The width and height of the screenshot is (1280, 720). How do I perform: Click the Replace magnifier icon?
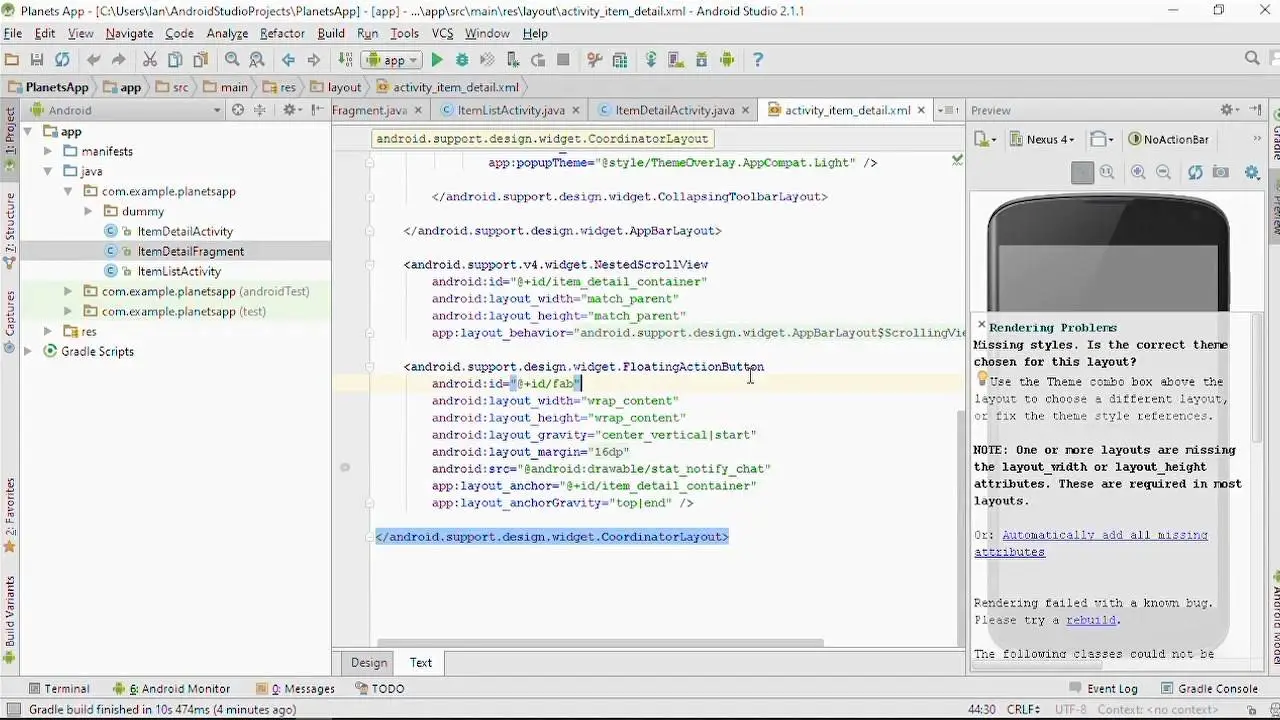[256, 60]
